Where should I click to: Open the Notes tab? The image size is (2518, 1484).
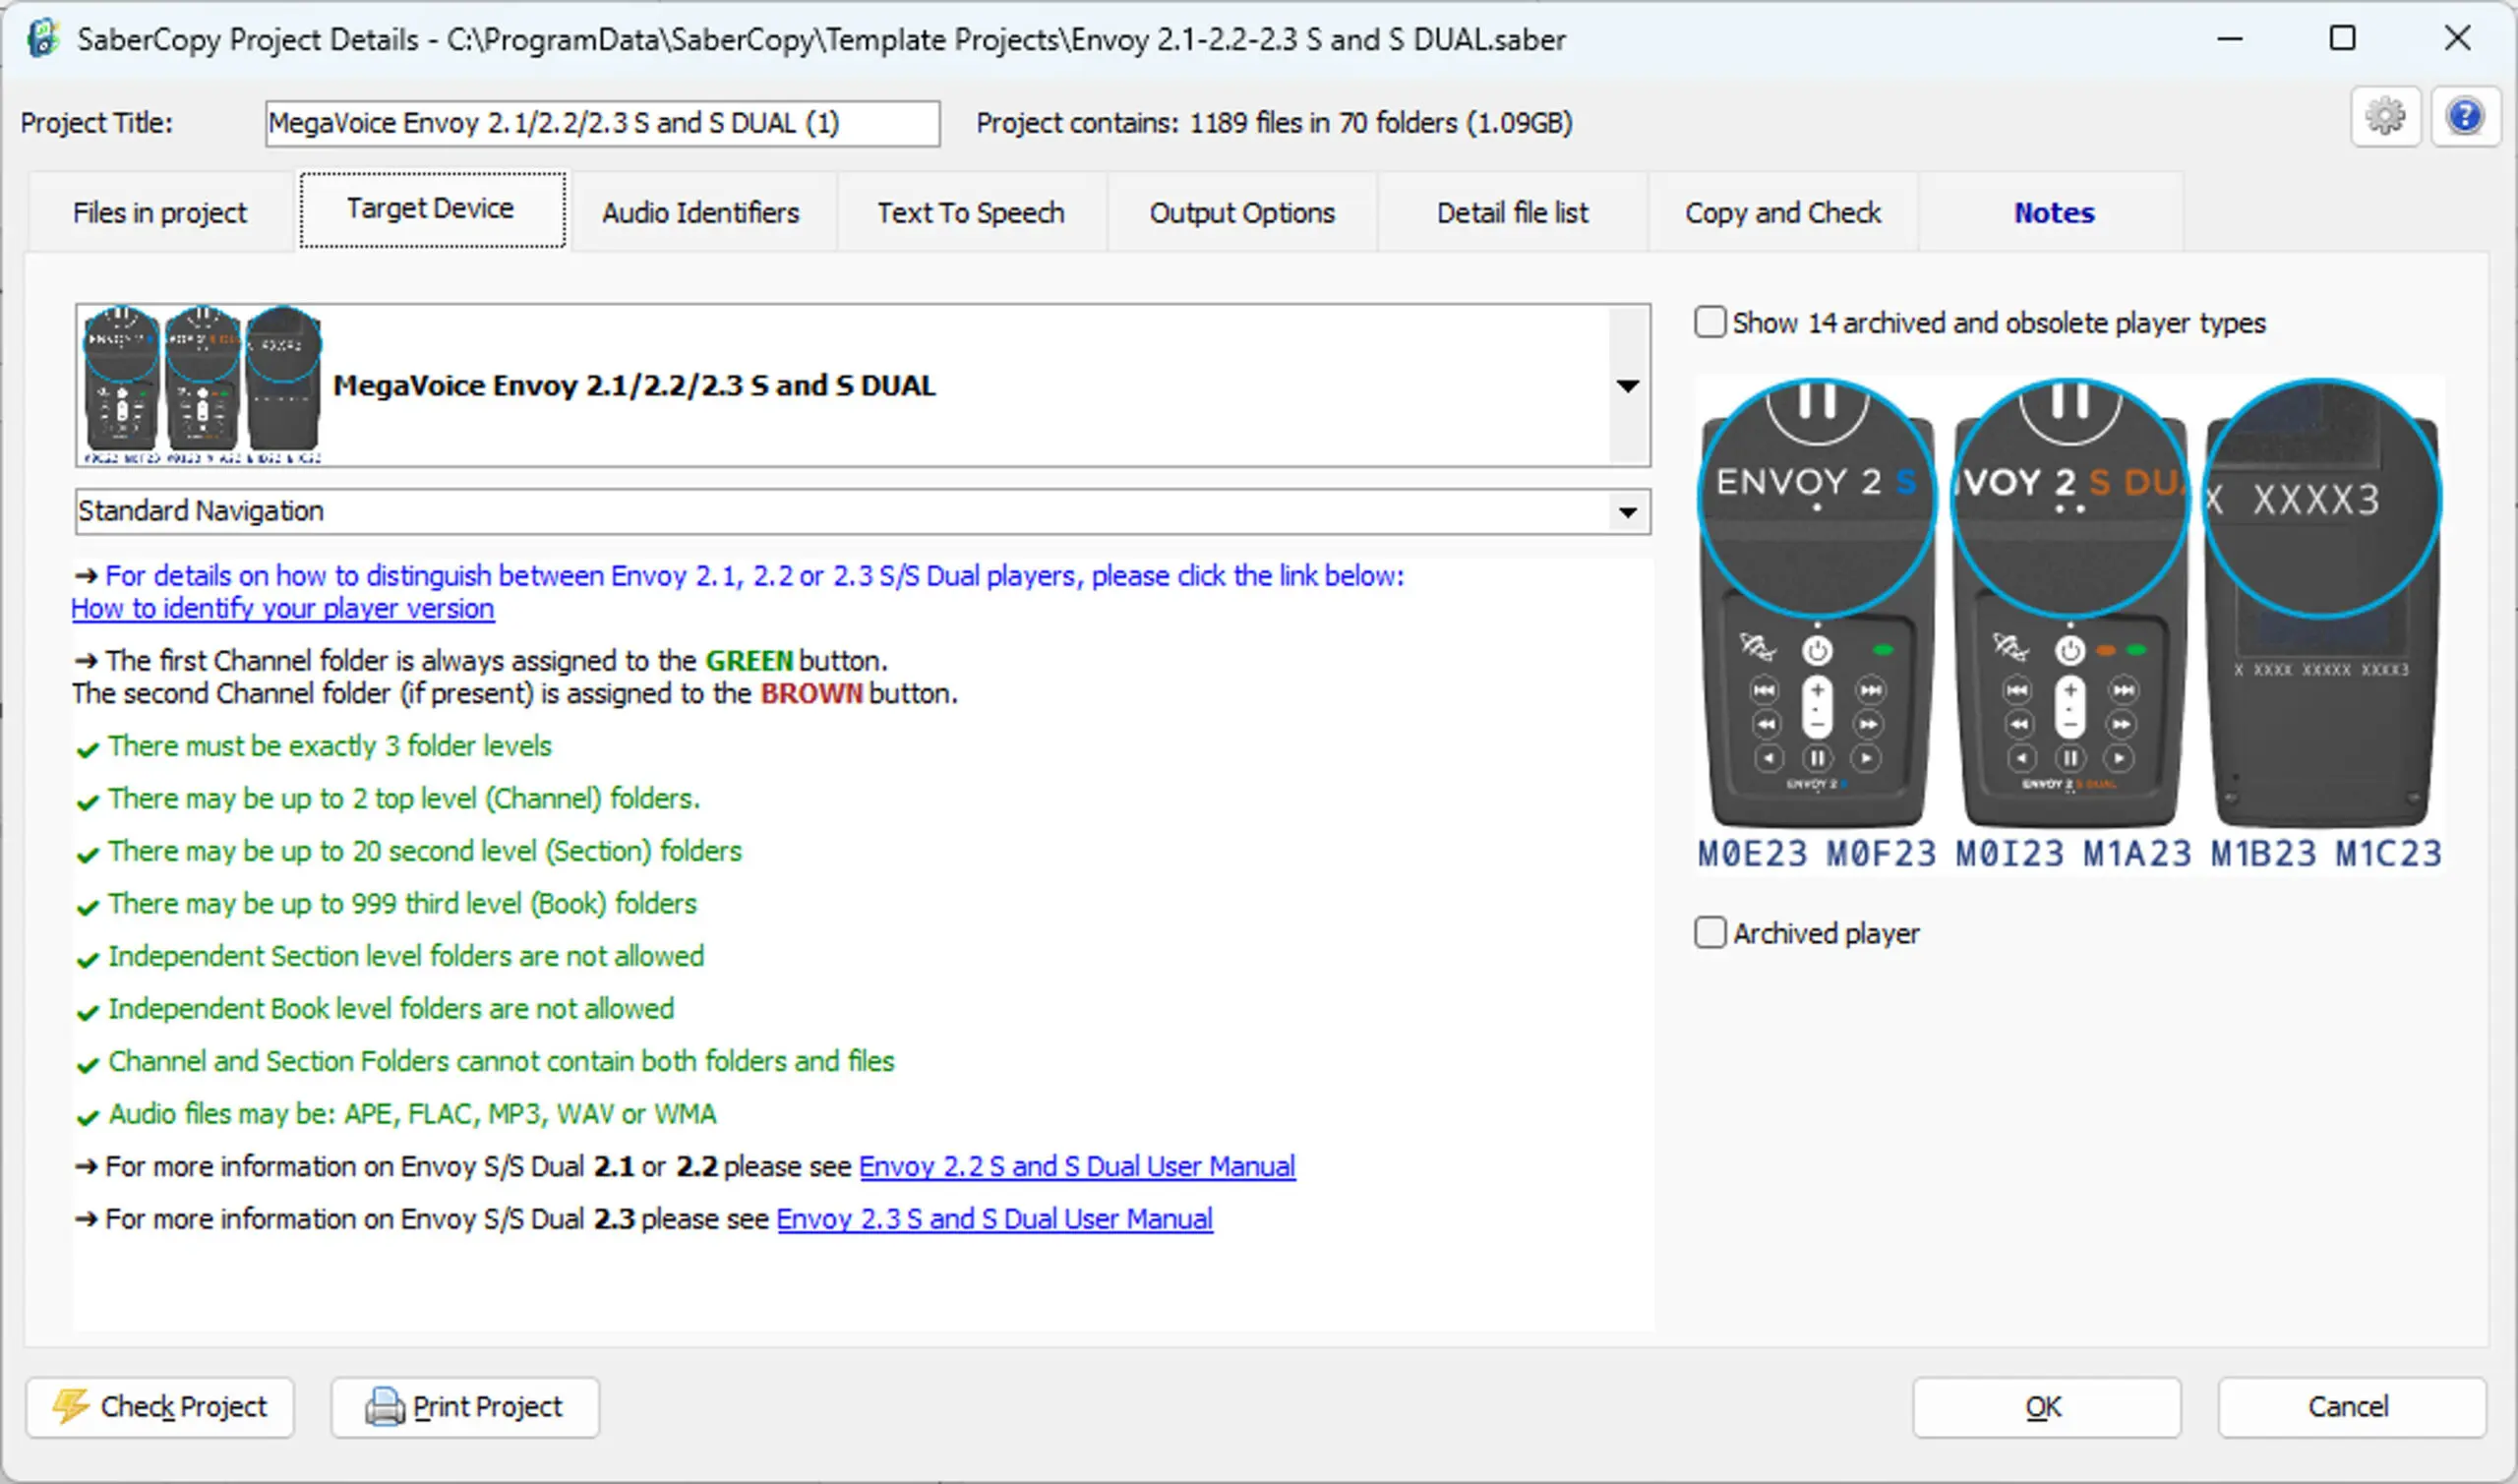pos(2054,213)
